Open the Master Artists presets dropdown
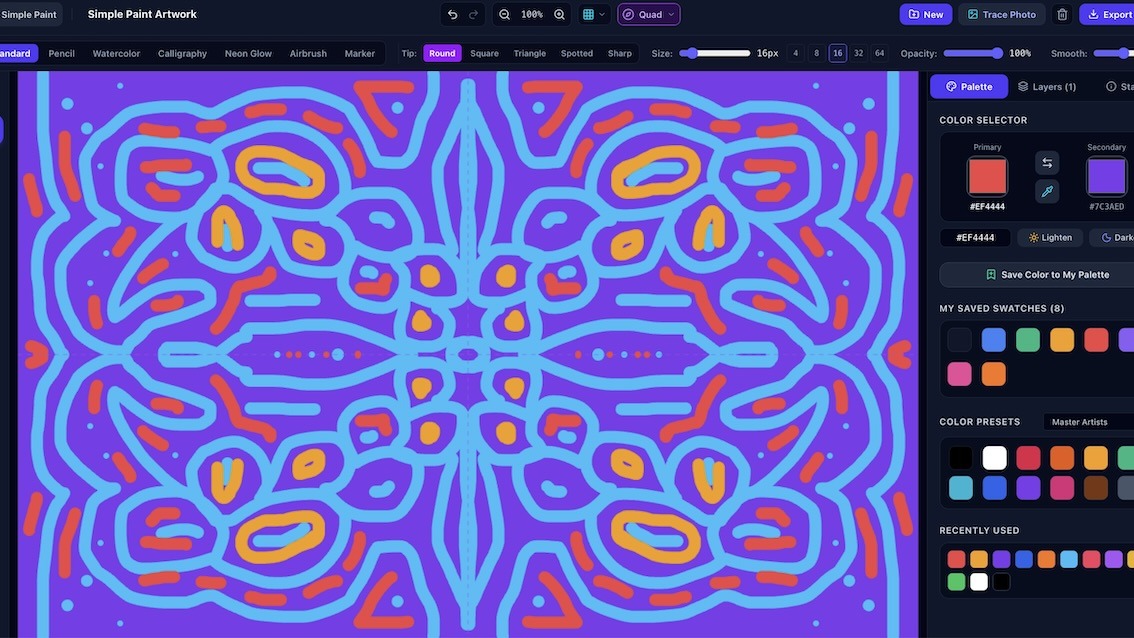Screen dimensions: 1134x638 [x=1088, y=422]
